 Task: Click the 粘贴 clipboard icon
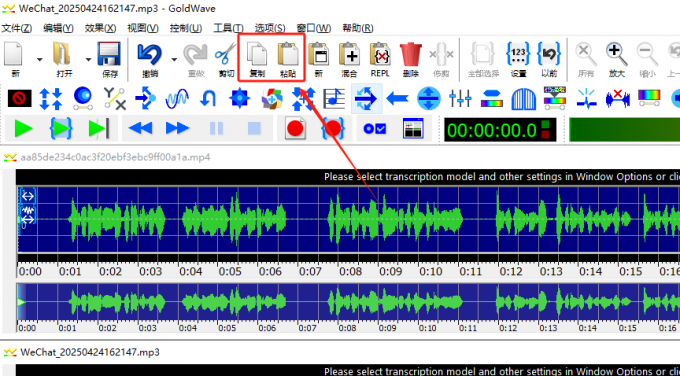(x=288, y=54)
